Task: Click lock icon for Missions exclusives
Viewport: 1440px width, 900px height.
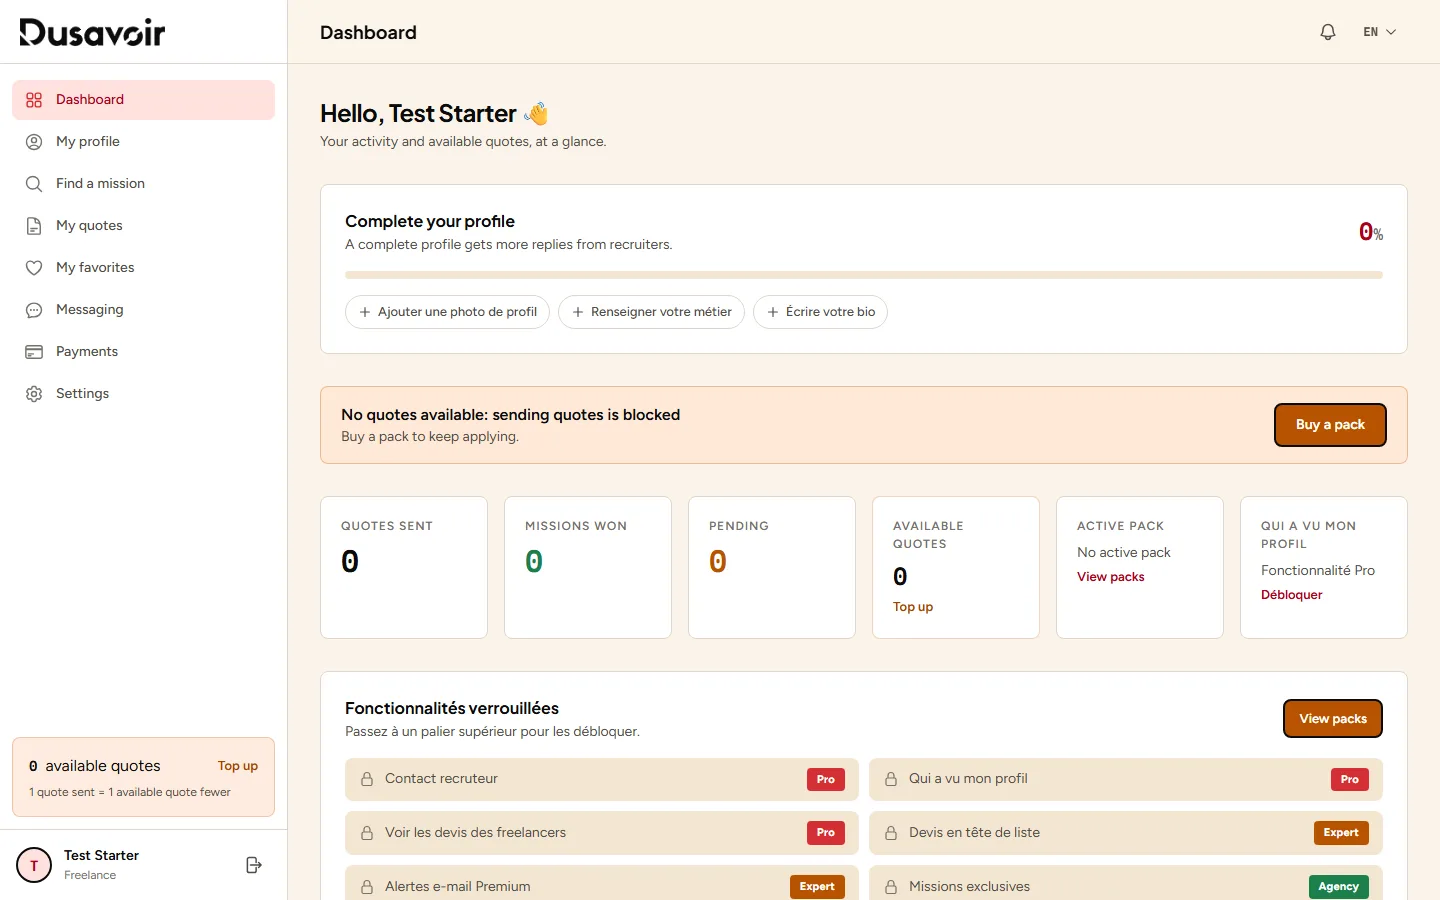Action: point(891,887)
